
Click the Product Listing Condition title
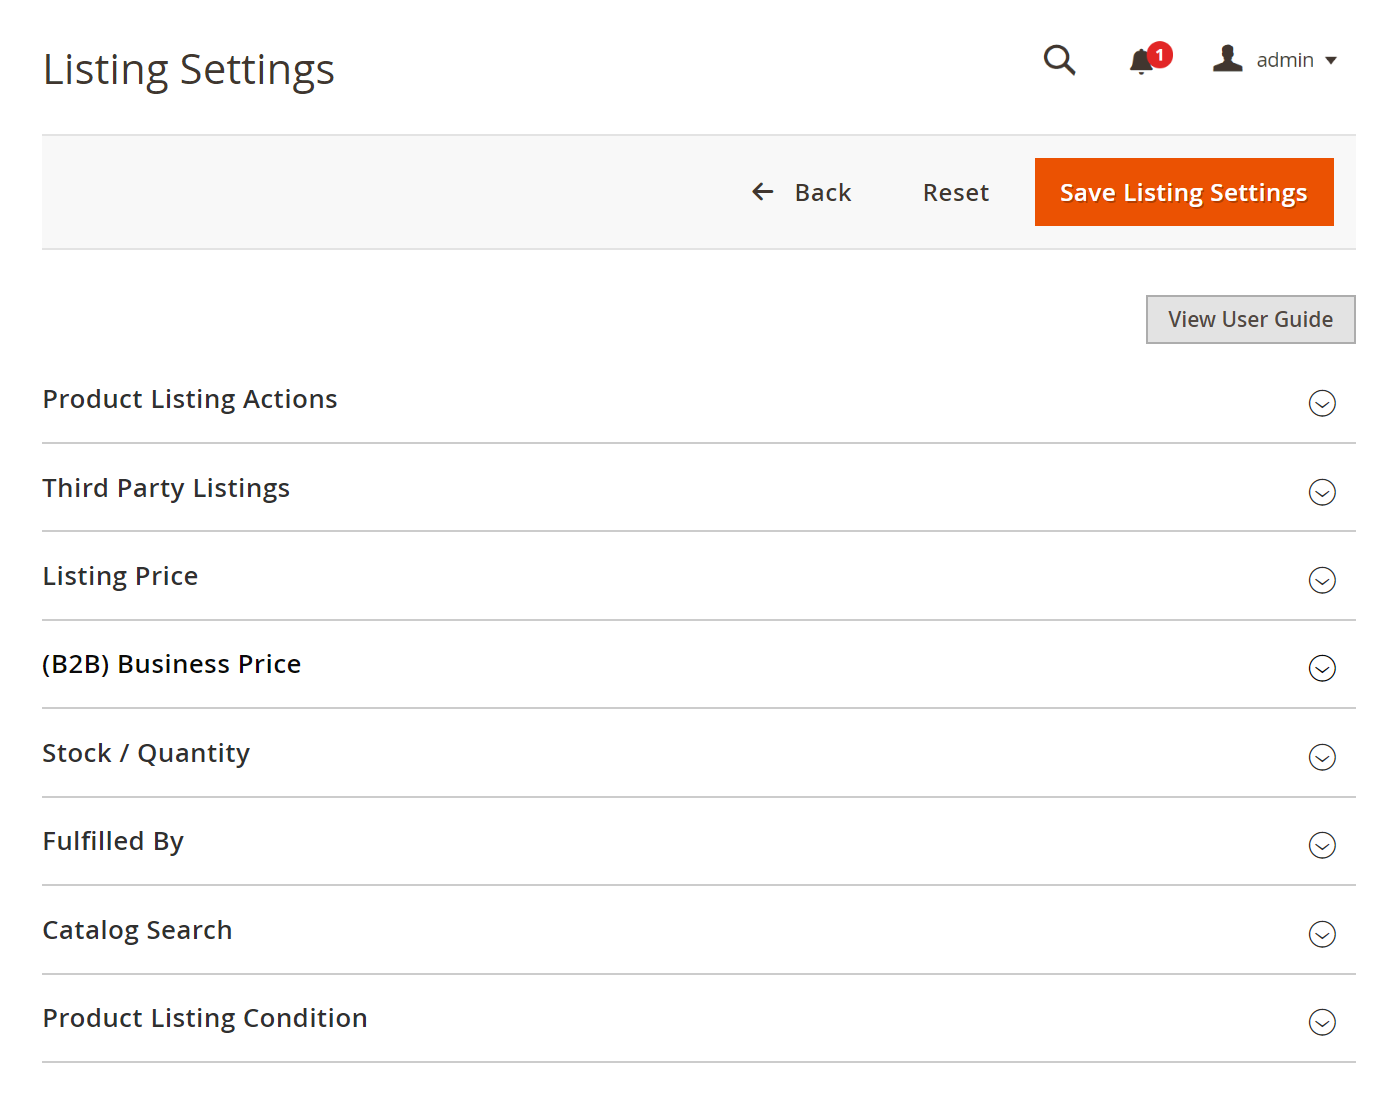coord(205,1018)
